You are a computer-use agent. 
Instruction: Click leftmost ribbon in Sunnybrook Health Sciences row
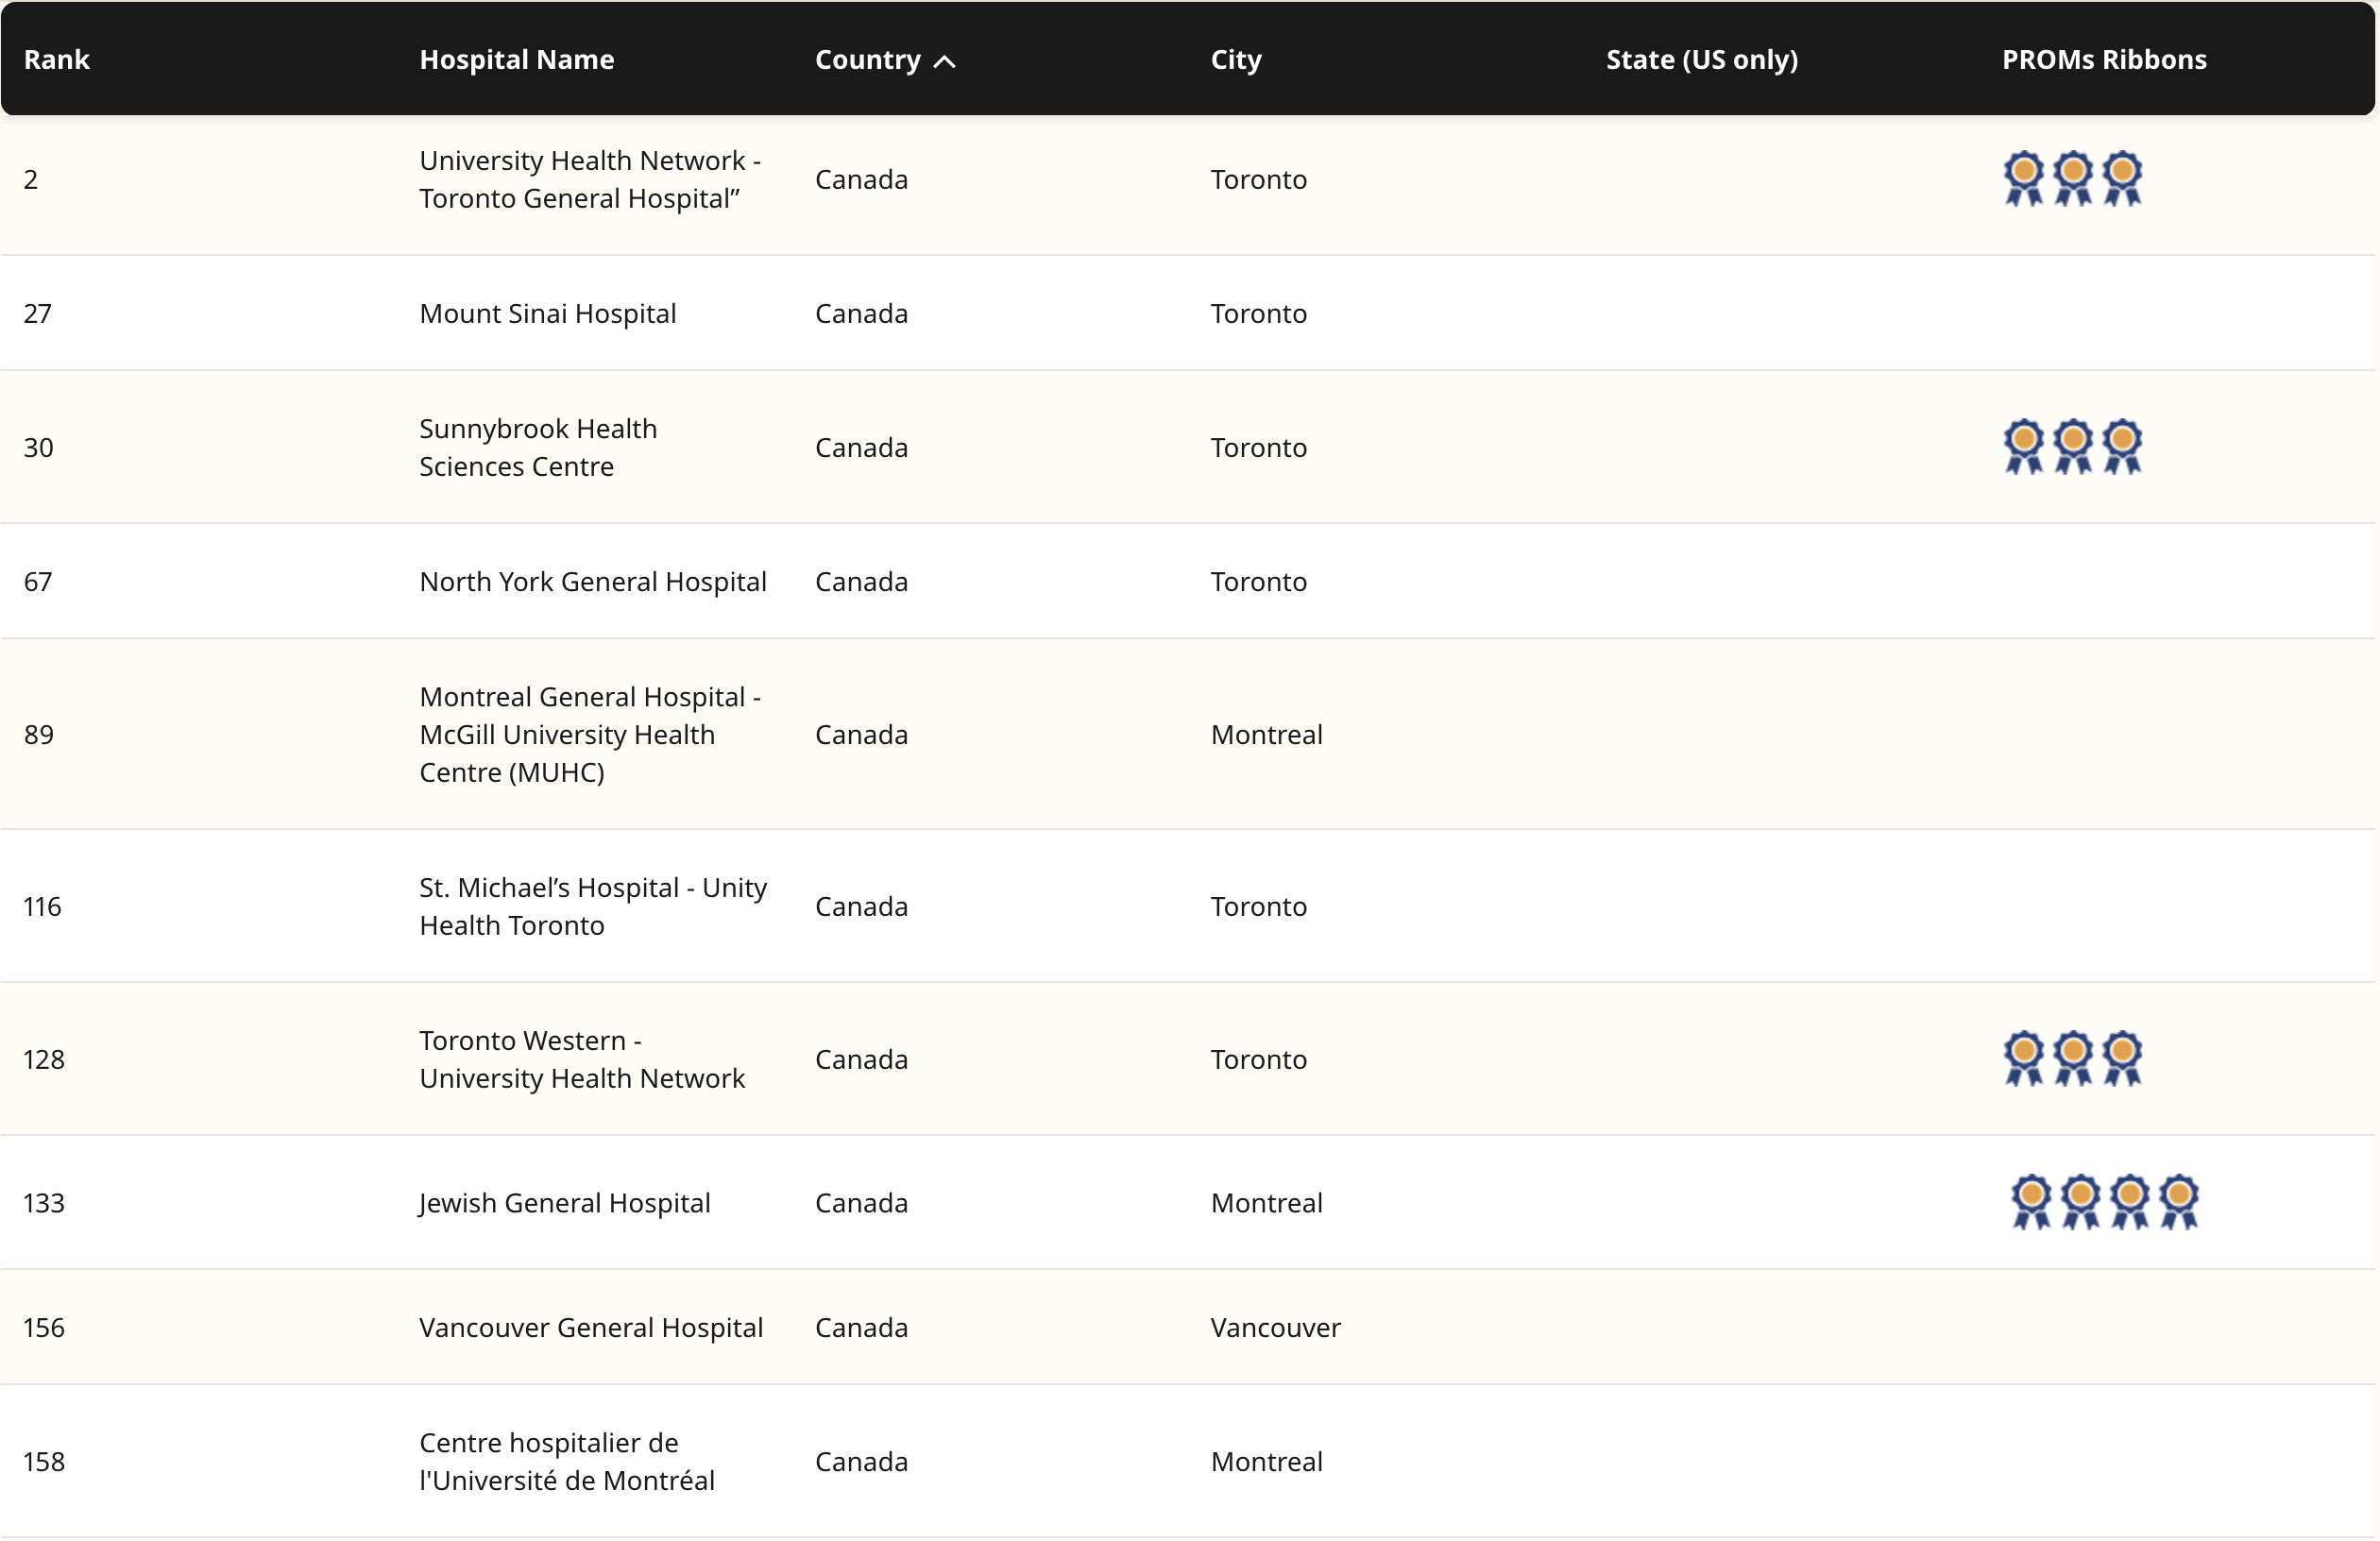[2024, 447]
